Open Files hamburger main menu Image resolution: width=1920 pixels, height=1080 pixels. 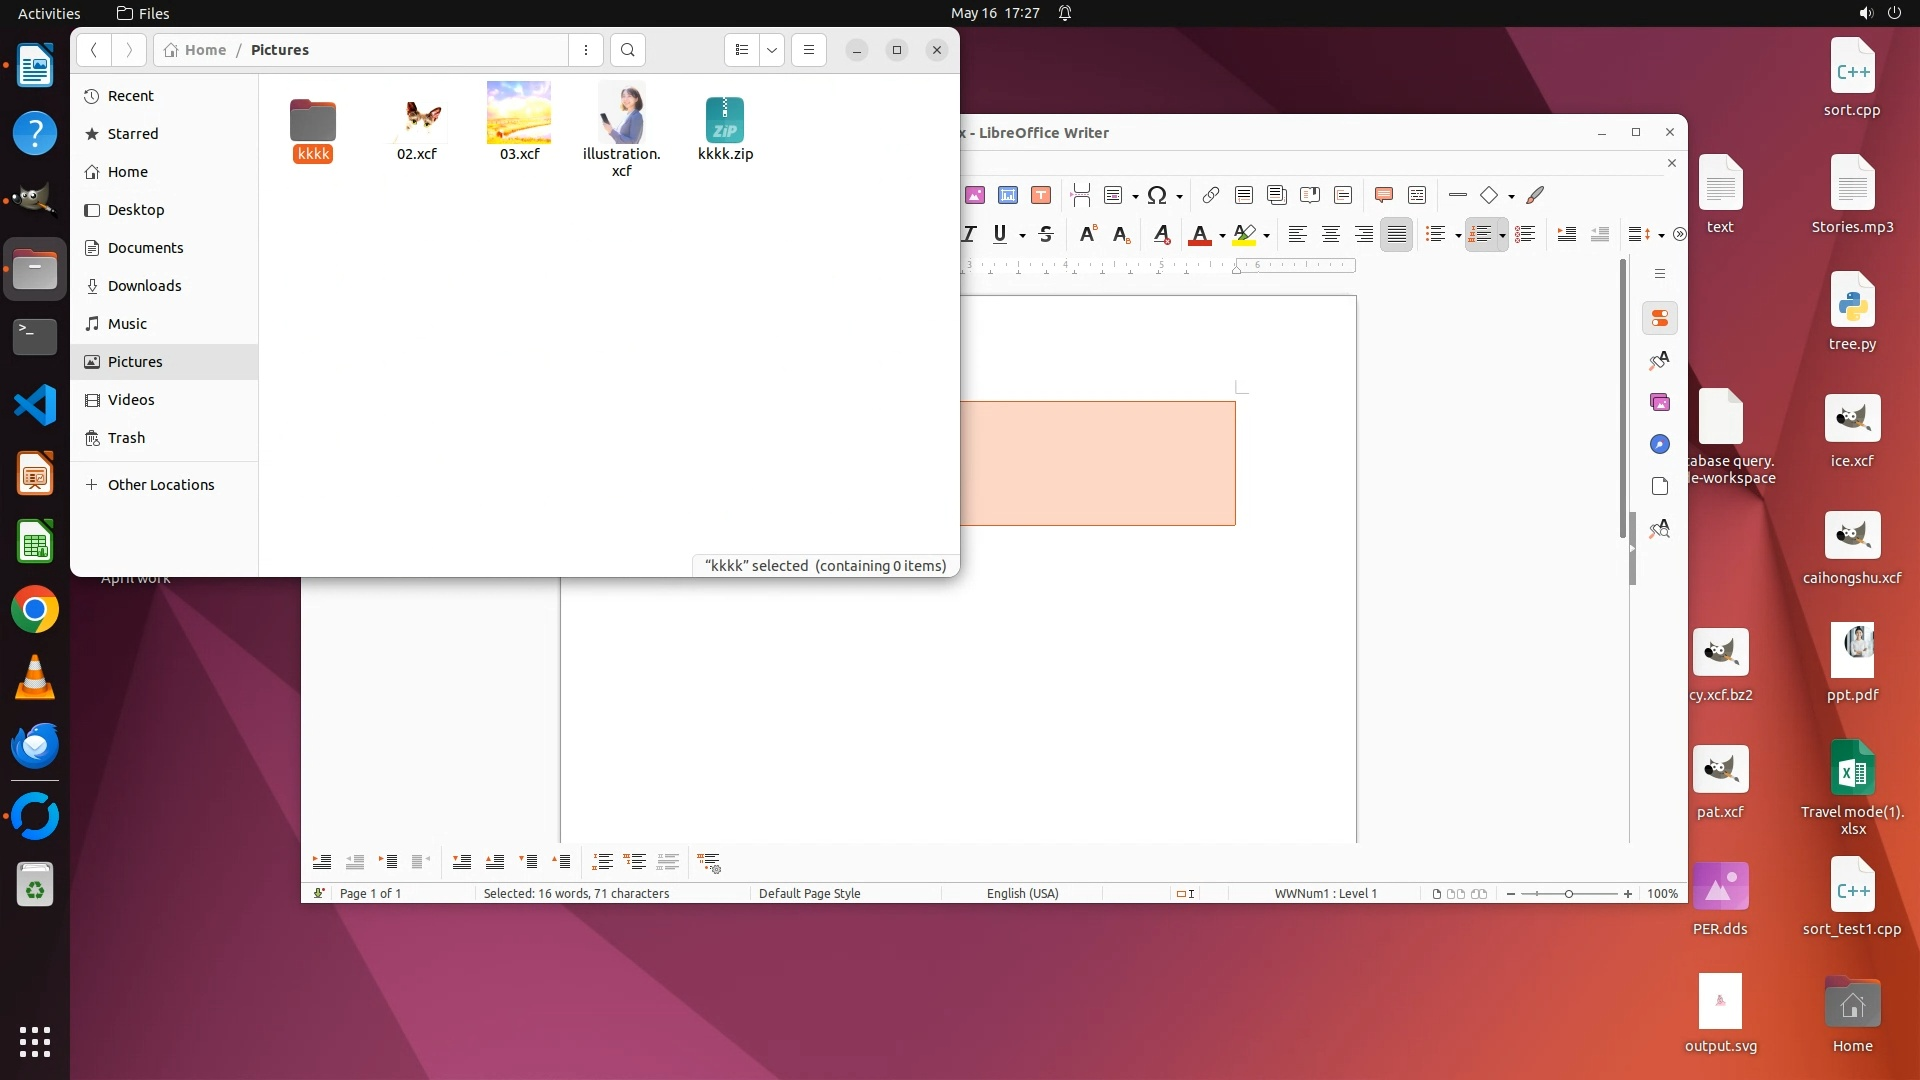pos(809,50)
